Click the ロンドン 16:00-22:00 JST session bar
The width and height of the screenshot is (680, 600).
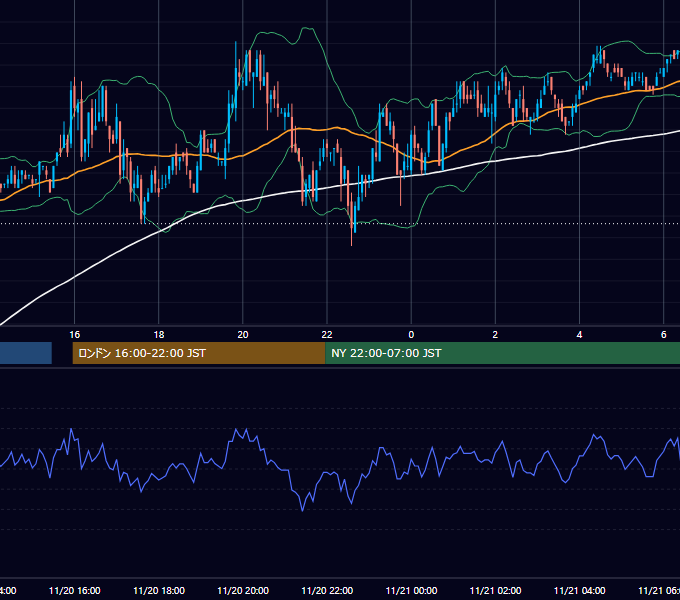199,353
